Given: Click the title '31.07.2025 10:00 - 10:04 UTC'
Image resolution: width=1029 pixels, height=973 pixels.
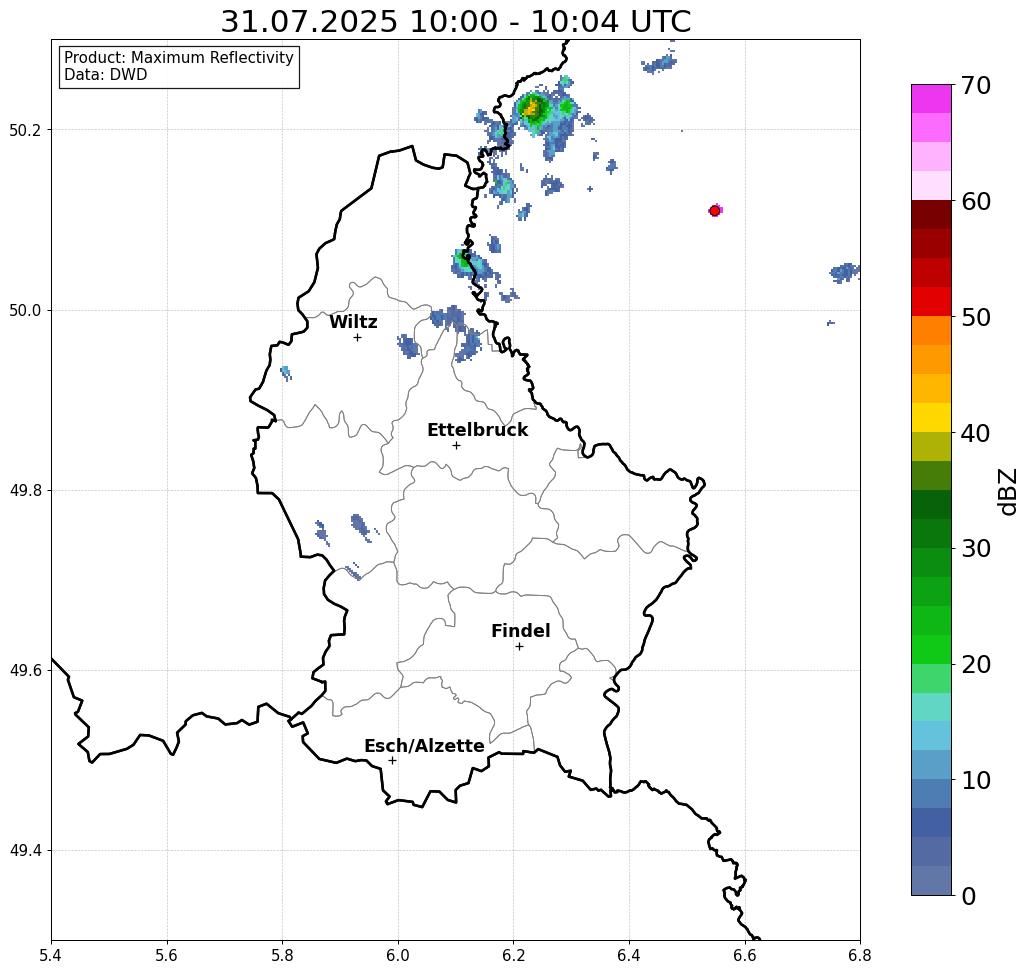Looking at the screenshot, I should coord(455,22).
